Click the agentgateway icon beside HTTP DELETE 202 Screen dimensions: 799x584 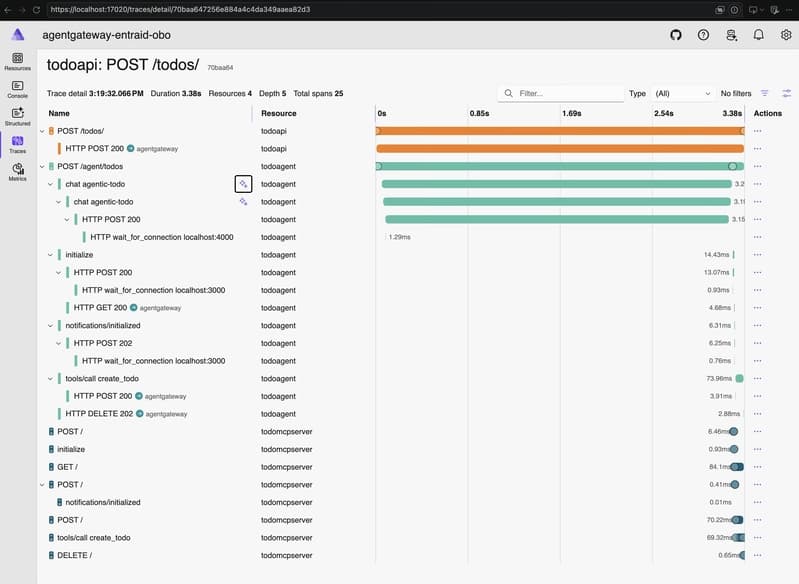(140, 414)
